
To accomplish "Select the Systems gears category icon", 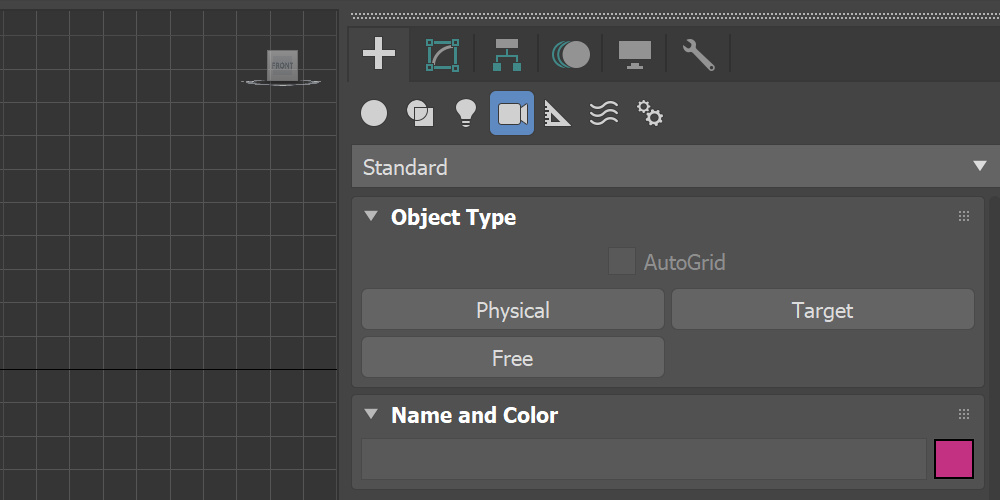I will click(650, 114).
